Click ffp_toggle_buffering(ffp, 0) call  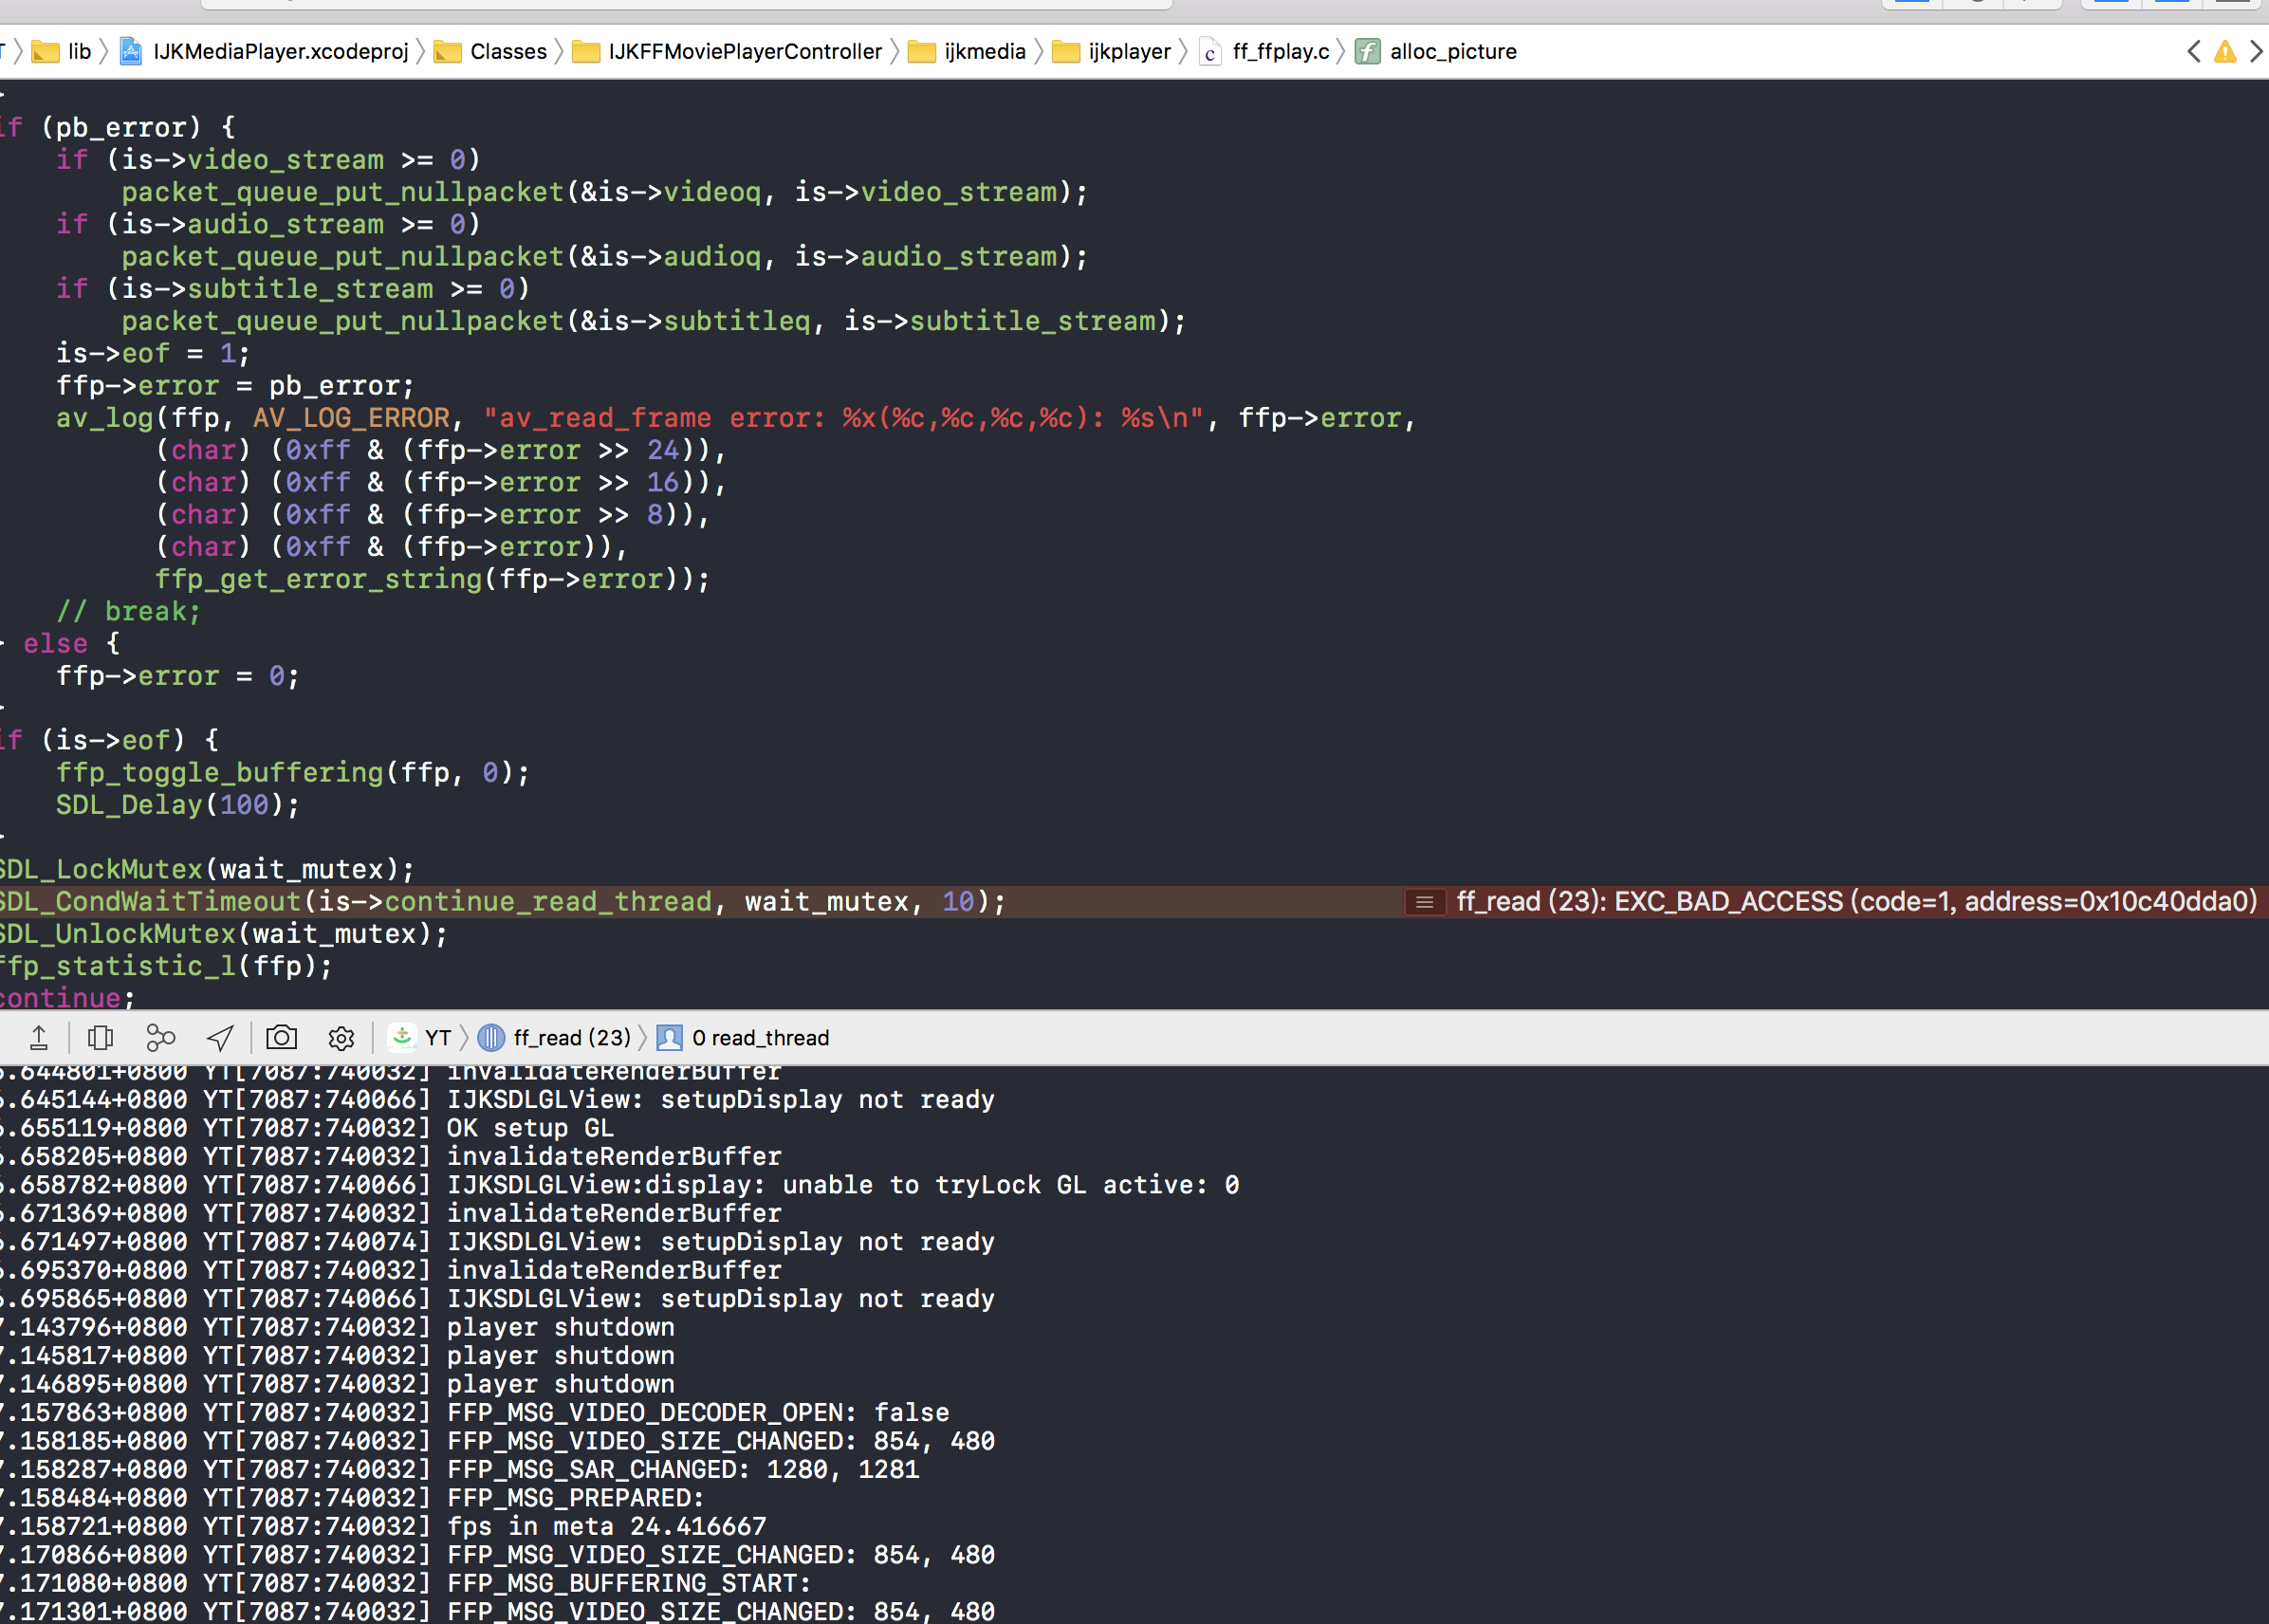click(292, 773)
